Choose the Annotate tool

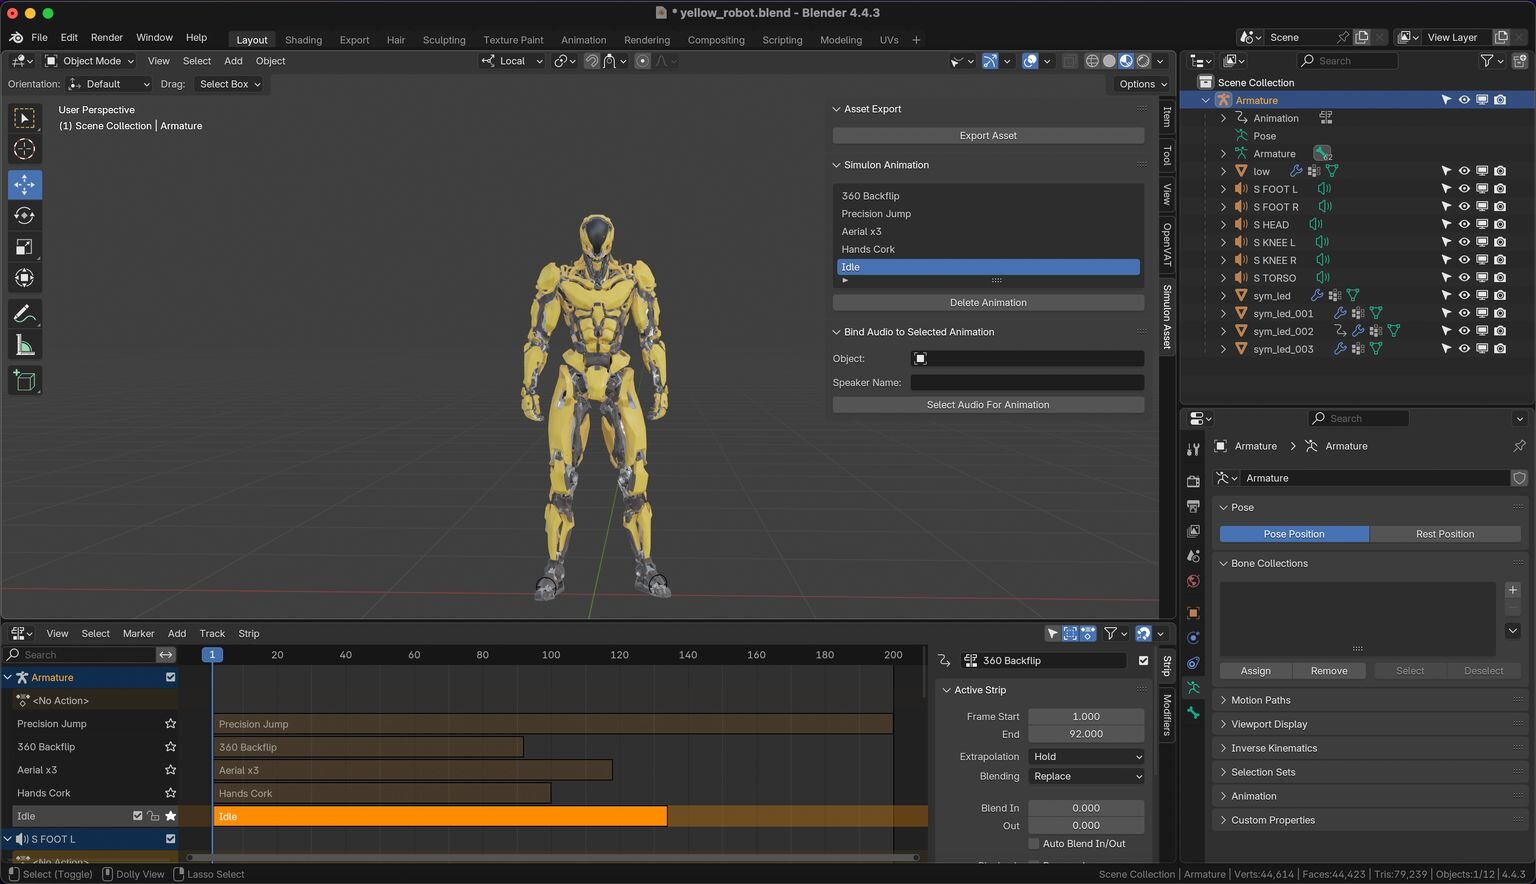pos(25,314)
